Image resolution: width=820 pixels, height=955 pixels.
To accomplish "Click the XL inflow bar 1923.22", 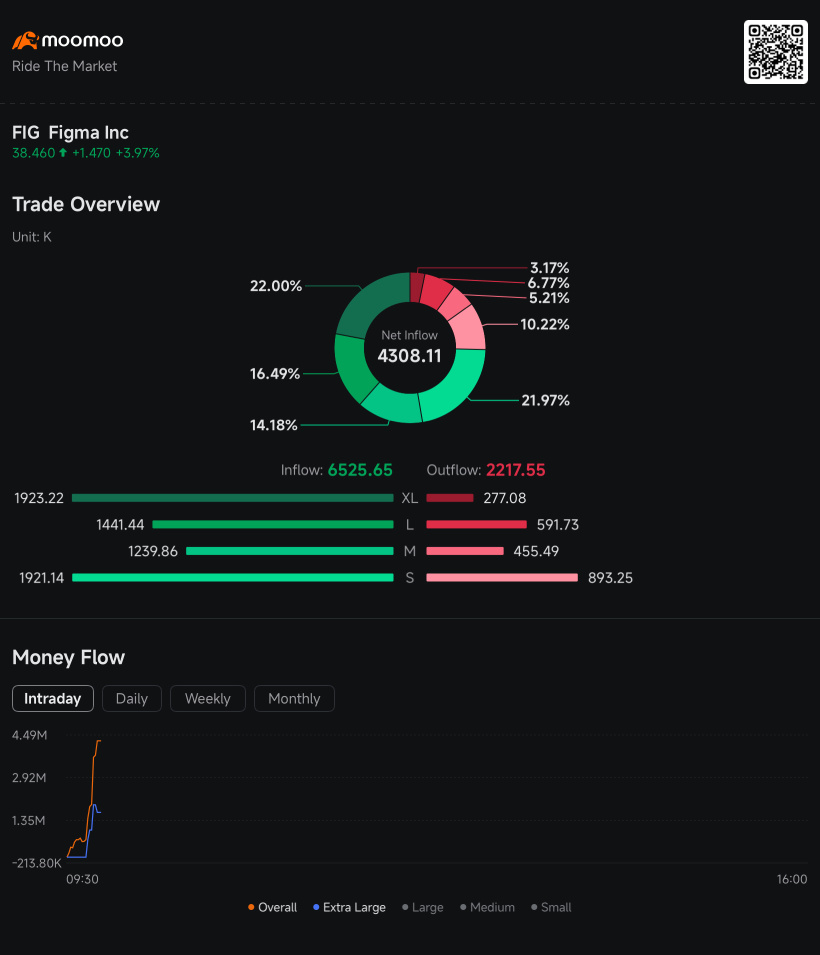I will coord(233,498).
